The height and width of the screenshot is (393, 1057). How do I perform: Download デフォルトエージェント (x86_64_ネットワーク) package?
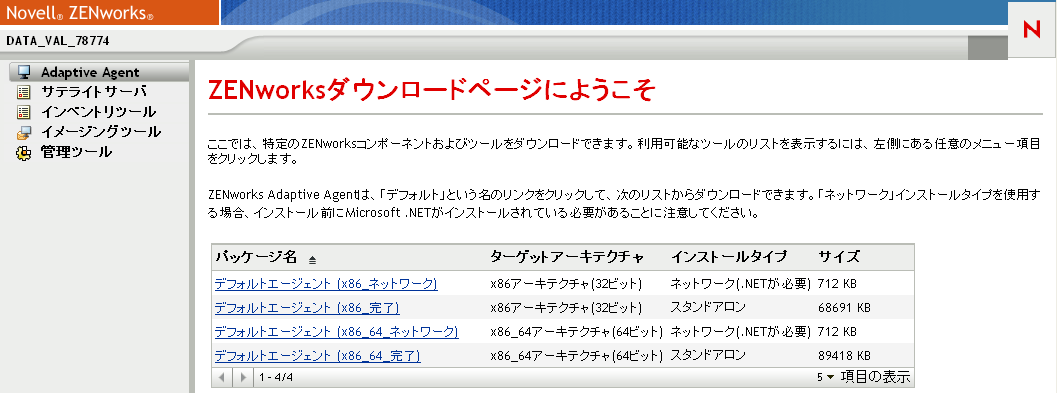click(x=336, y=332)
